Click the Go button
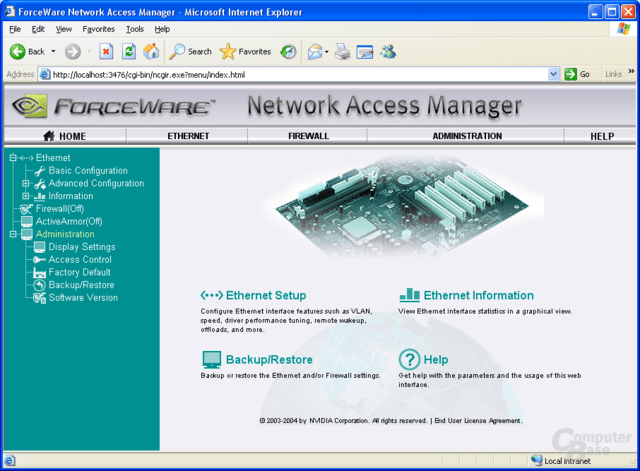 tap(577, 74)
